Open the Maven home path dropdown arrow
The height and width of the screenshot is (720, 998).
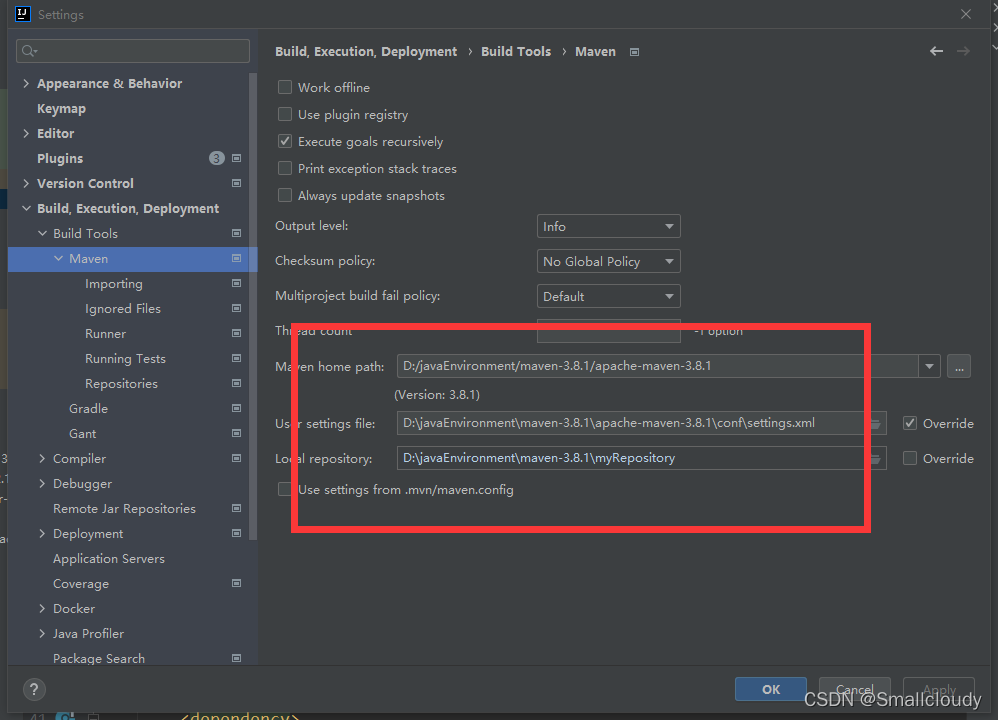click(x=929, y=366)
